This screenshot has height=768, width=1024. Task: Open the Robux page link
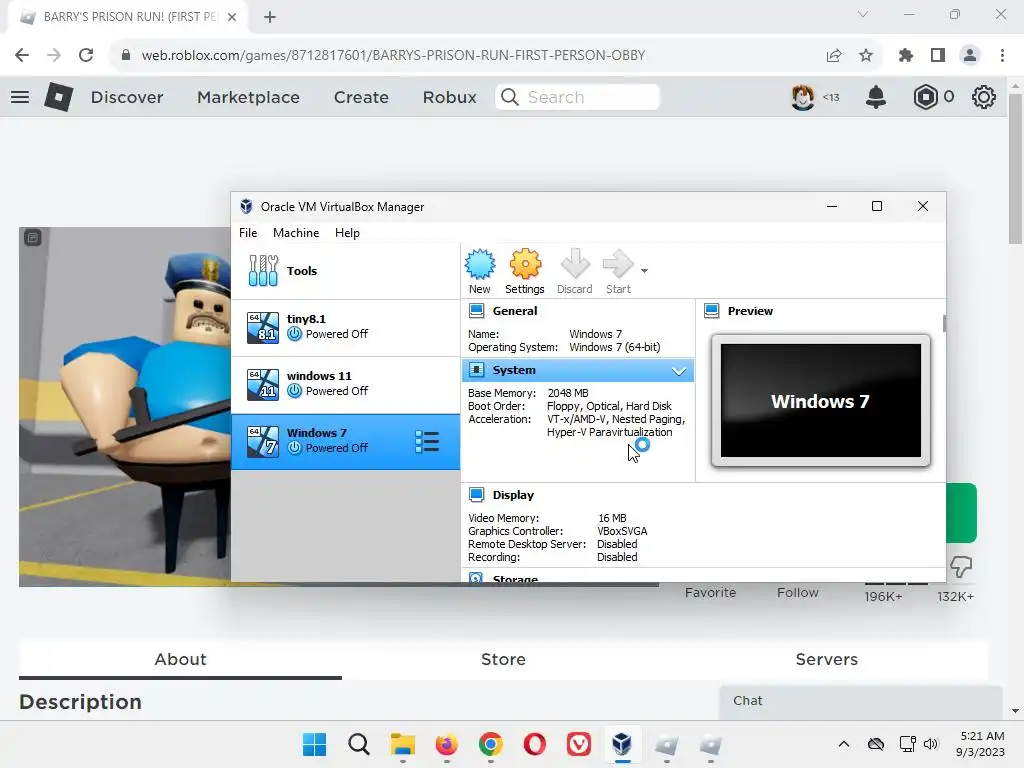(449, 97)
